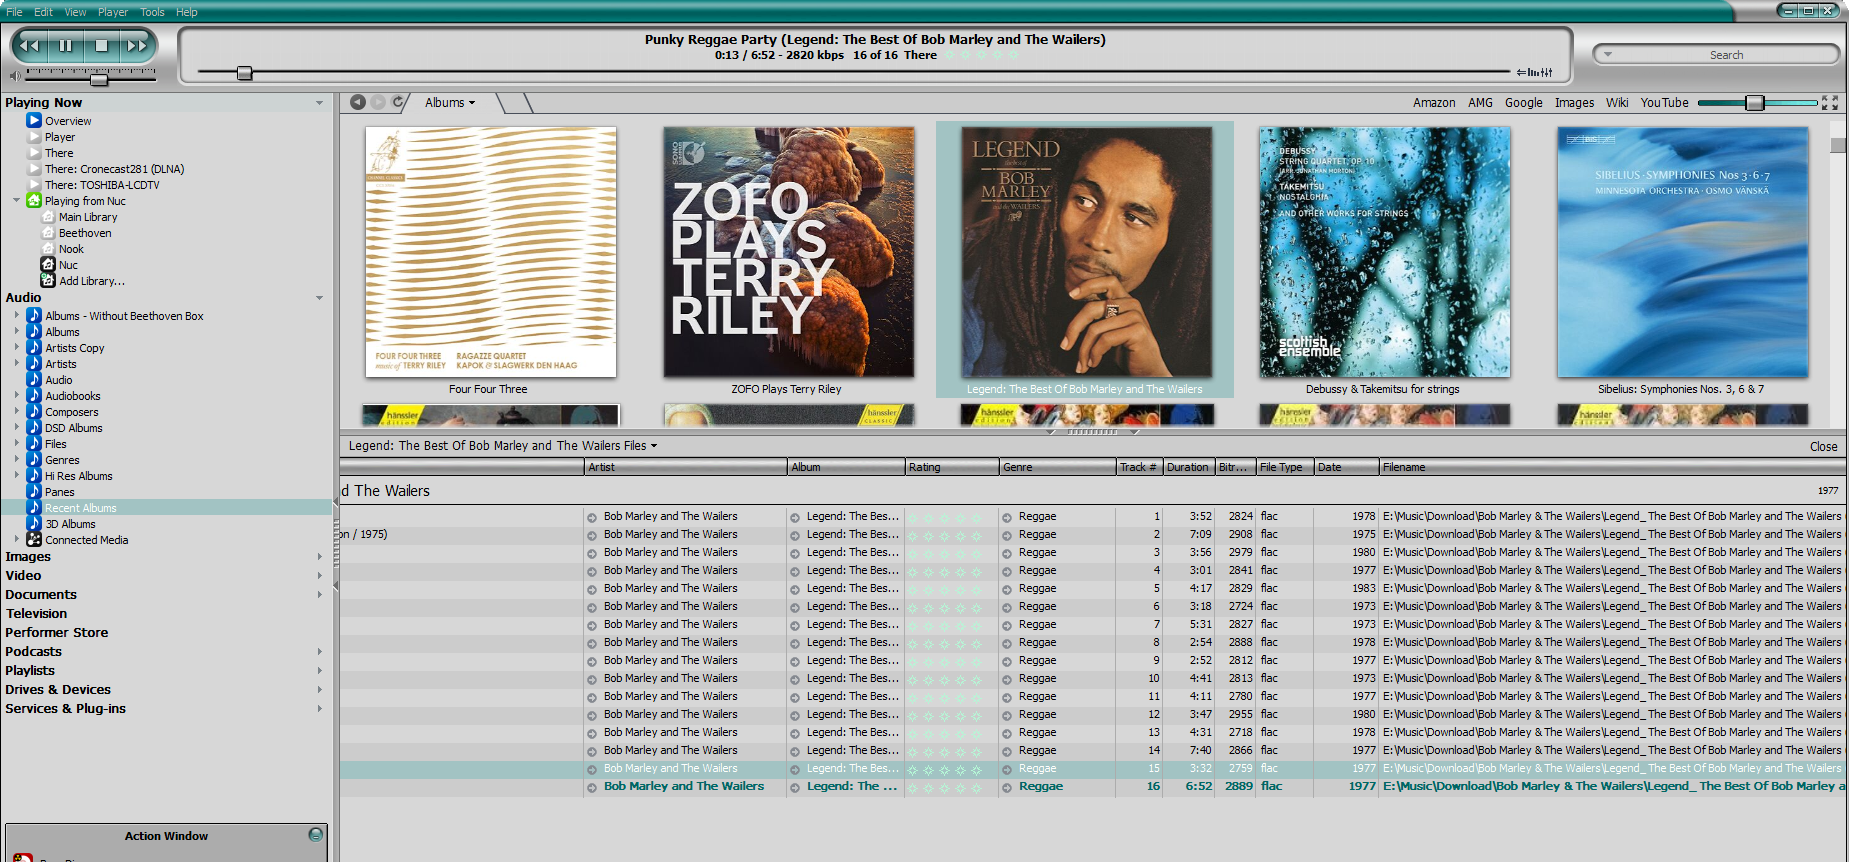
Task: Click the Album link arrow on track 3
Action: click(x=795, y=553)
